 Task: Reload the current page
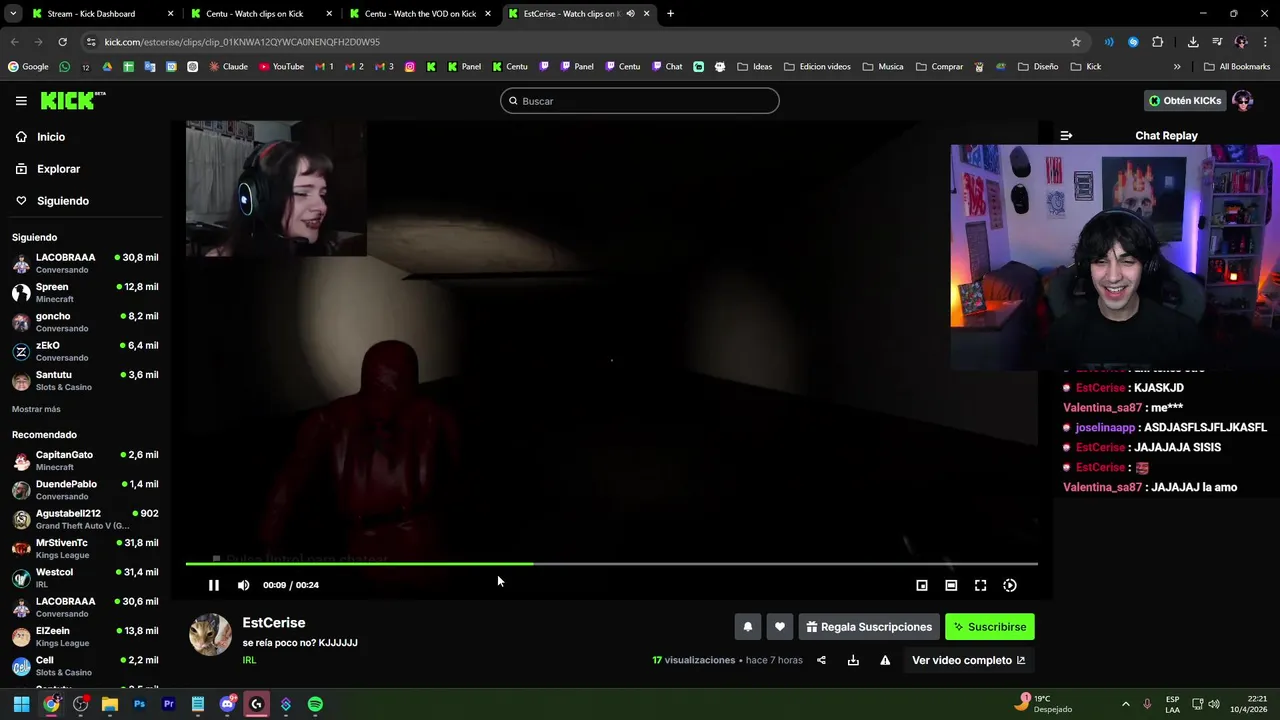click(x=62, y=42)
